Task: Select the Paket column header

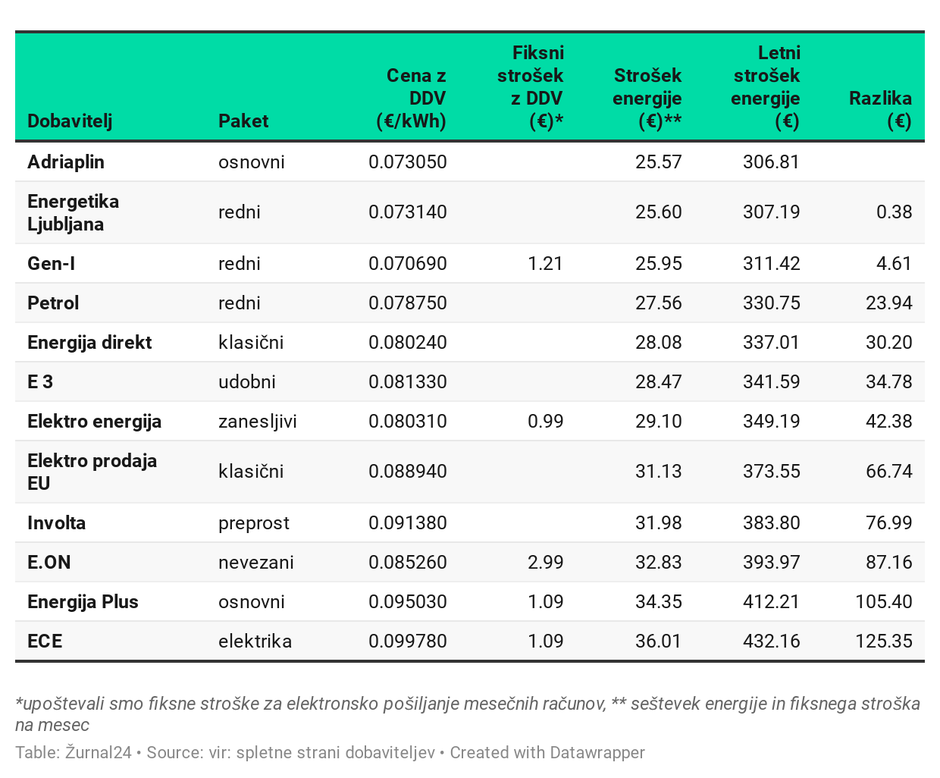Action: point(243,121)
